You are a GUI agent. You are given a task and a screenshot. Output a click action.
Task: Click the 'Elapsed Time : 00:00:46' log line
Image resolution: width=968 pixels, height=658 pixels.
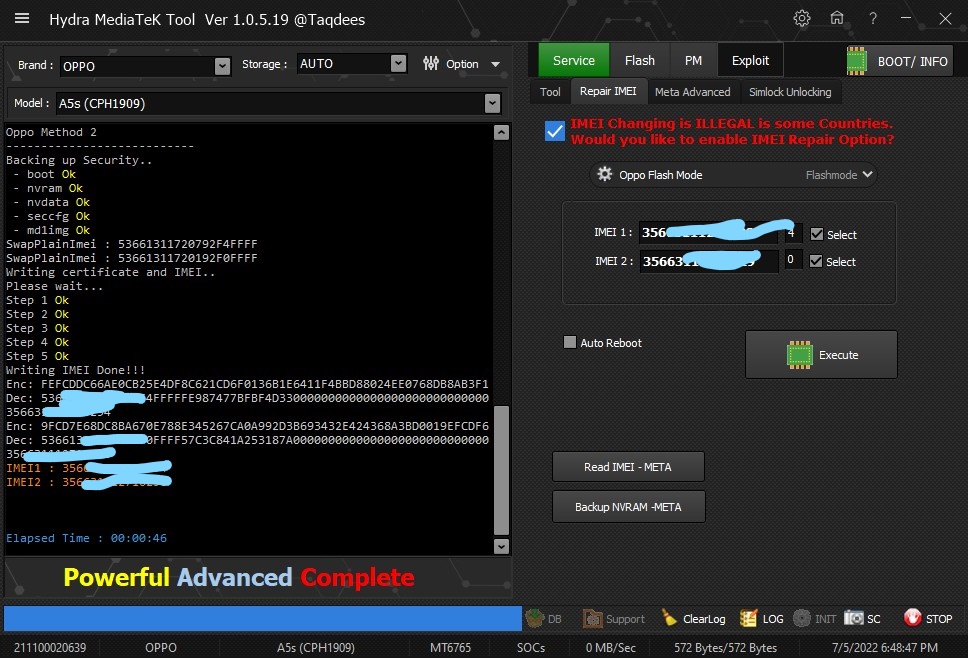coord(86,538)
